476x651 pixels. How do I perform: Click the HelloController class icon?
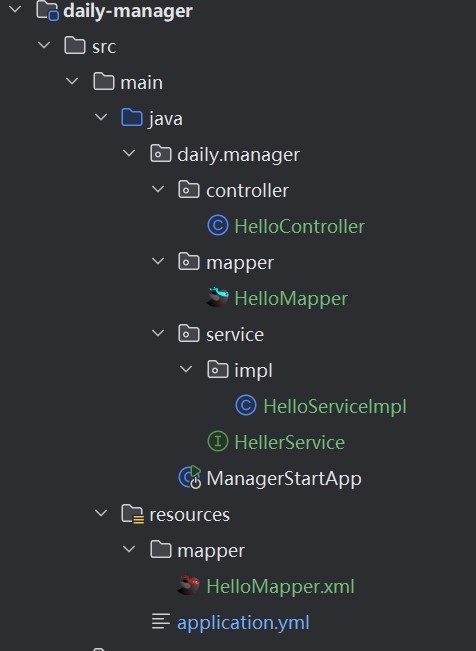pos(218,226)
